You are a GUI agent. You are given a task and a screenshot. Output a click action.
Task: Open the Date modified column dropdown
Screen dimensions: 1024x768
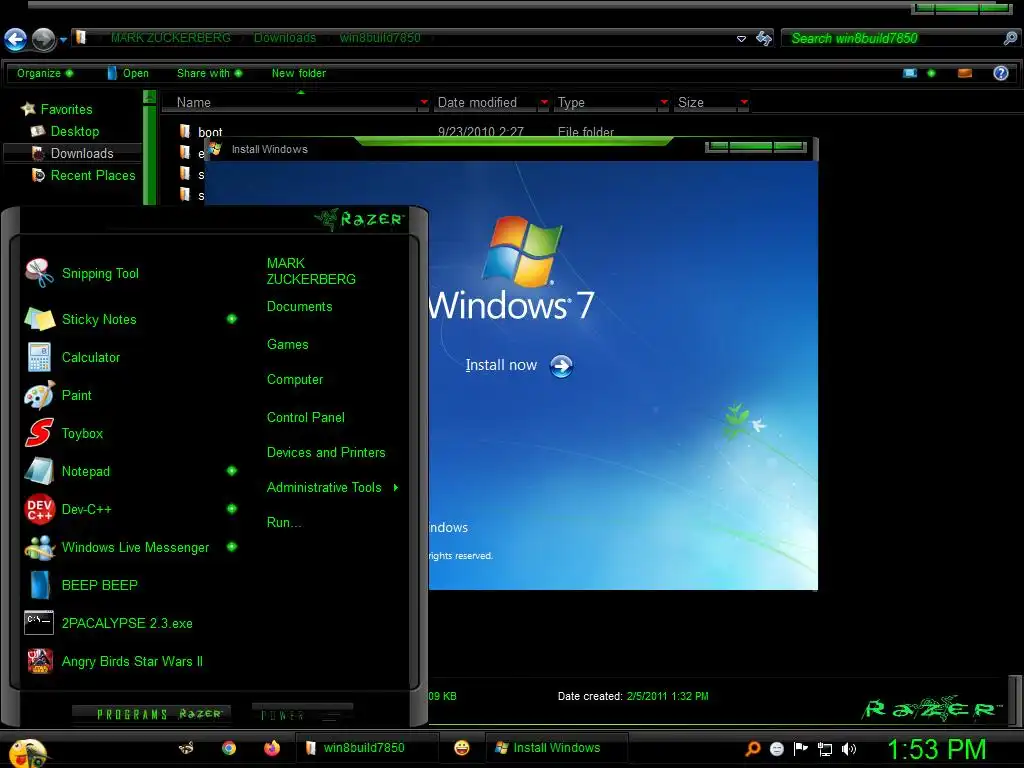544,102
